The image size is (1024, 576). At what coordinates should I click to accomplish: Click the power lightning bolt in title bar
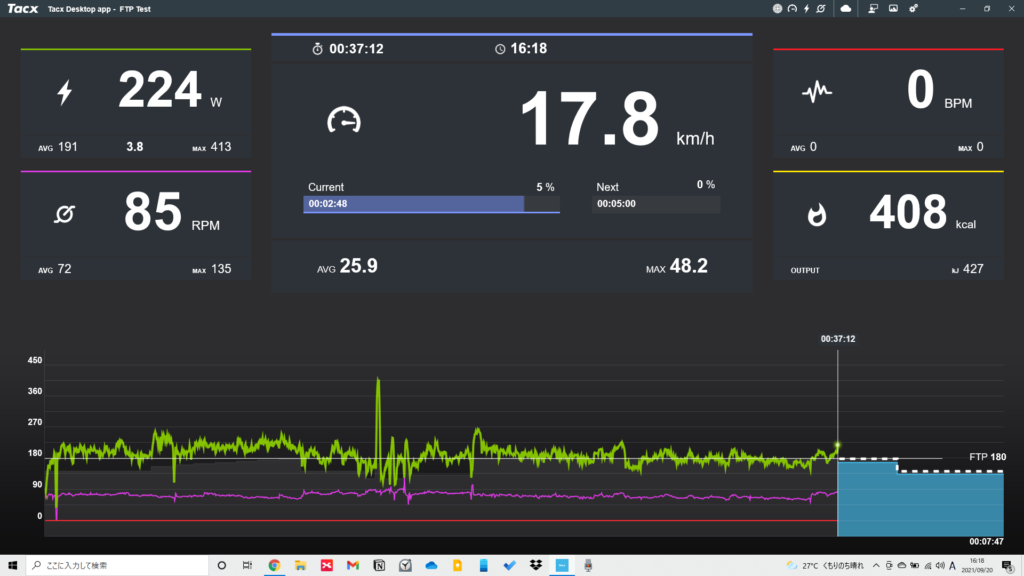[x=806, y=8]
